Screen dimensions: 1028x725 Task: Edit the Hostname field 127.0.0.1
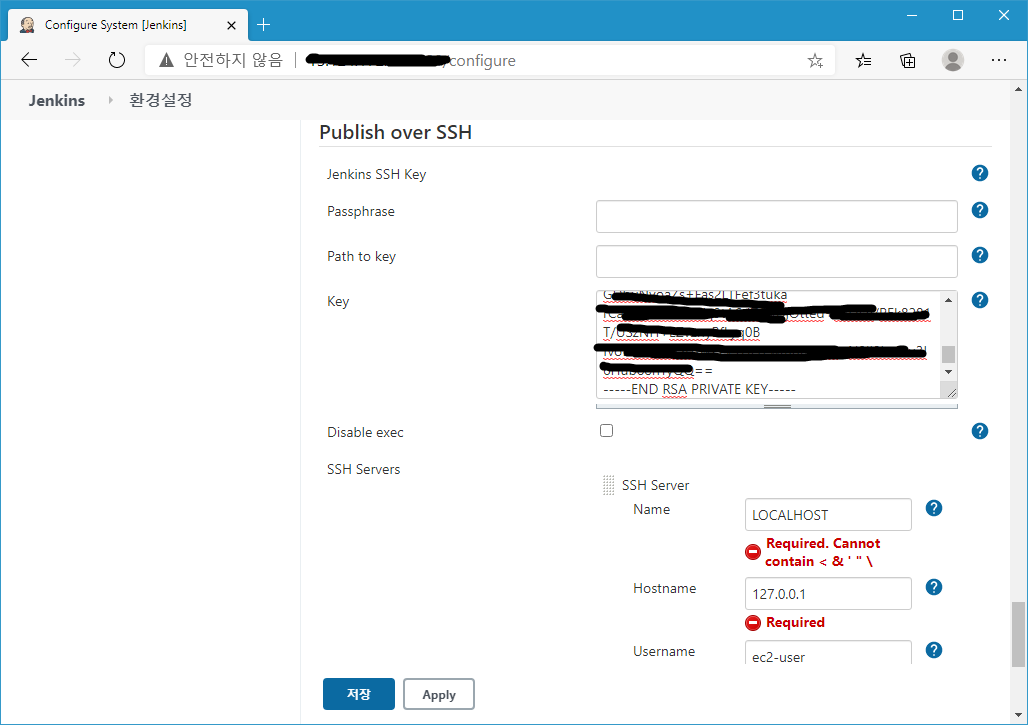click(828, 593)
